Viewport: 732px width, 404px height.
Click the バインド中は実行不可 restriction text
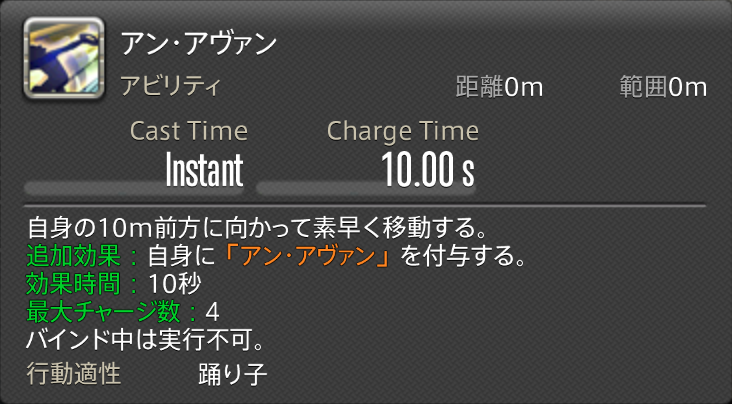[146, 340]
